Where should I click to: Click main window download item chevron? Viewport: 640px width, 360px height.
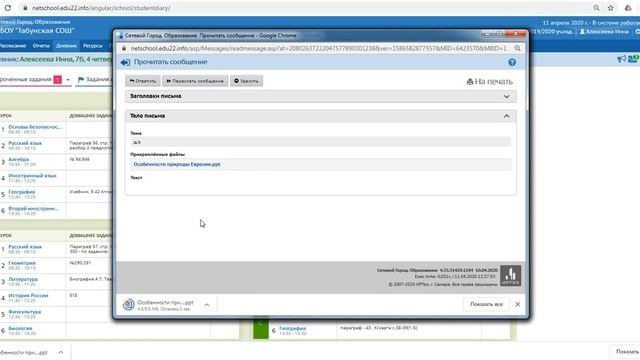pyautogui.click(x=61, y=352)
